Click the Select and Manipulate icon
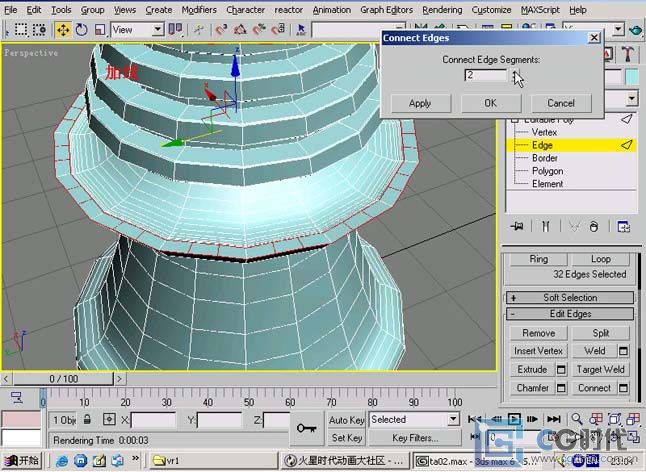 [199, 30]
